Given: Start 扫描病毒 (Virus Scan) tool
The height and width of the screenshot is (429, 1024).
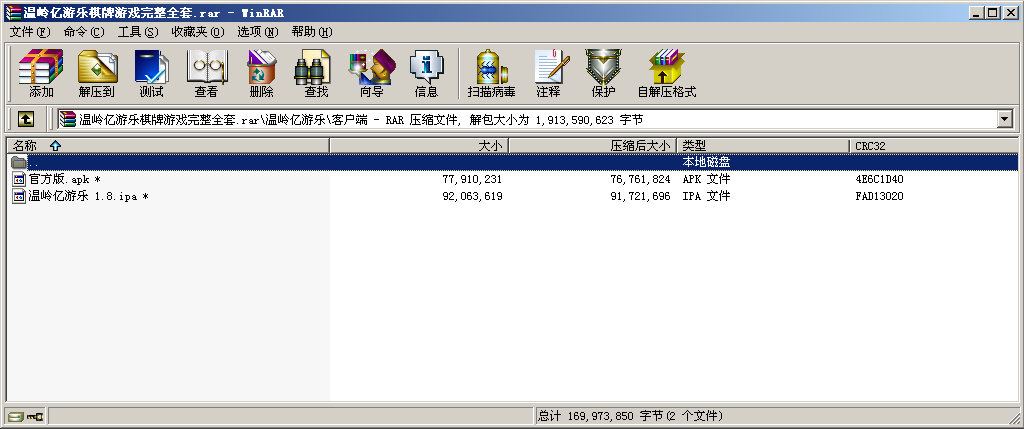Looking at the screenshot, I should click(491, 73).
